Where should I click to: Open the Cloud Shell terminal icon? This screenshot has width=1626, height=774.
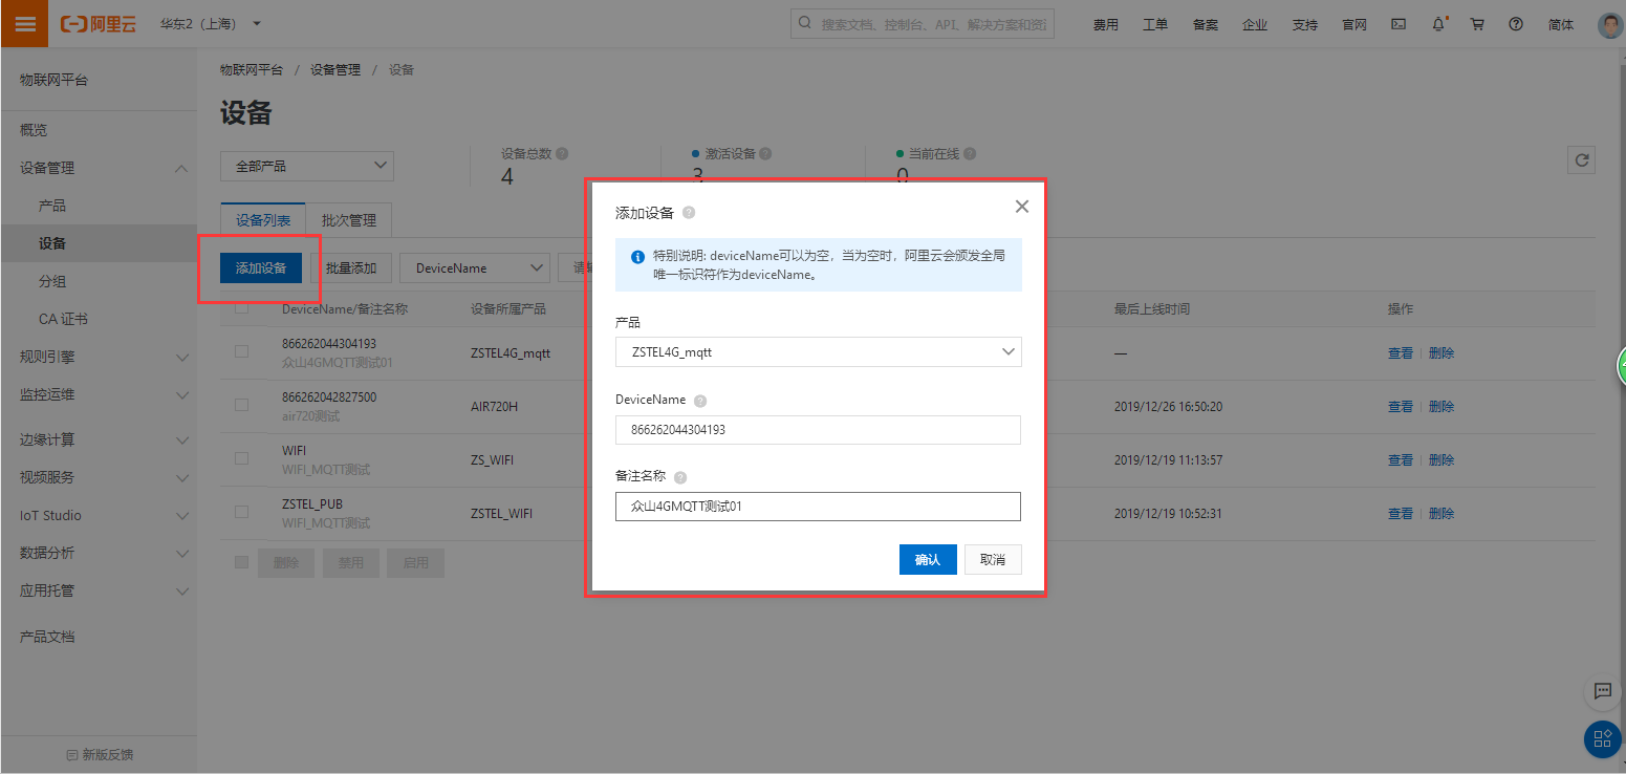(1398, 24)
